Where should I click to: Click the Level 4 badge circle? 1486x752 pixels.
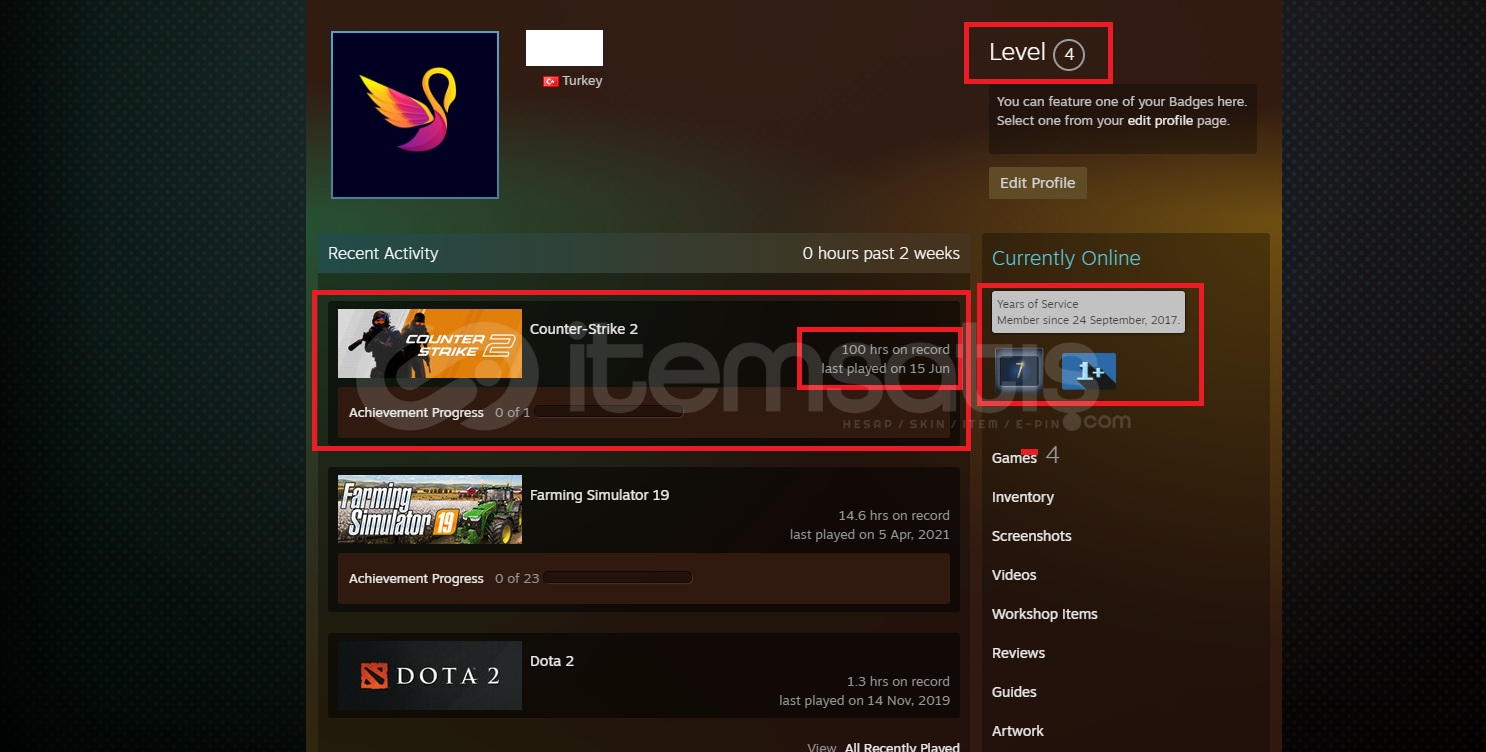click(1068, 54)
